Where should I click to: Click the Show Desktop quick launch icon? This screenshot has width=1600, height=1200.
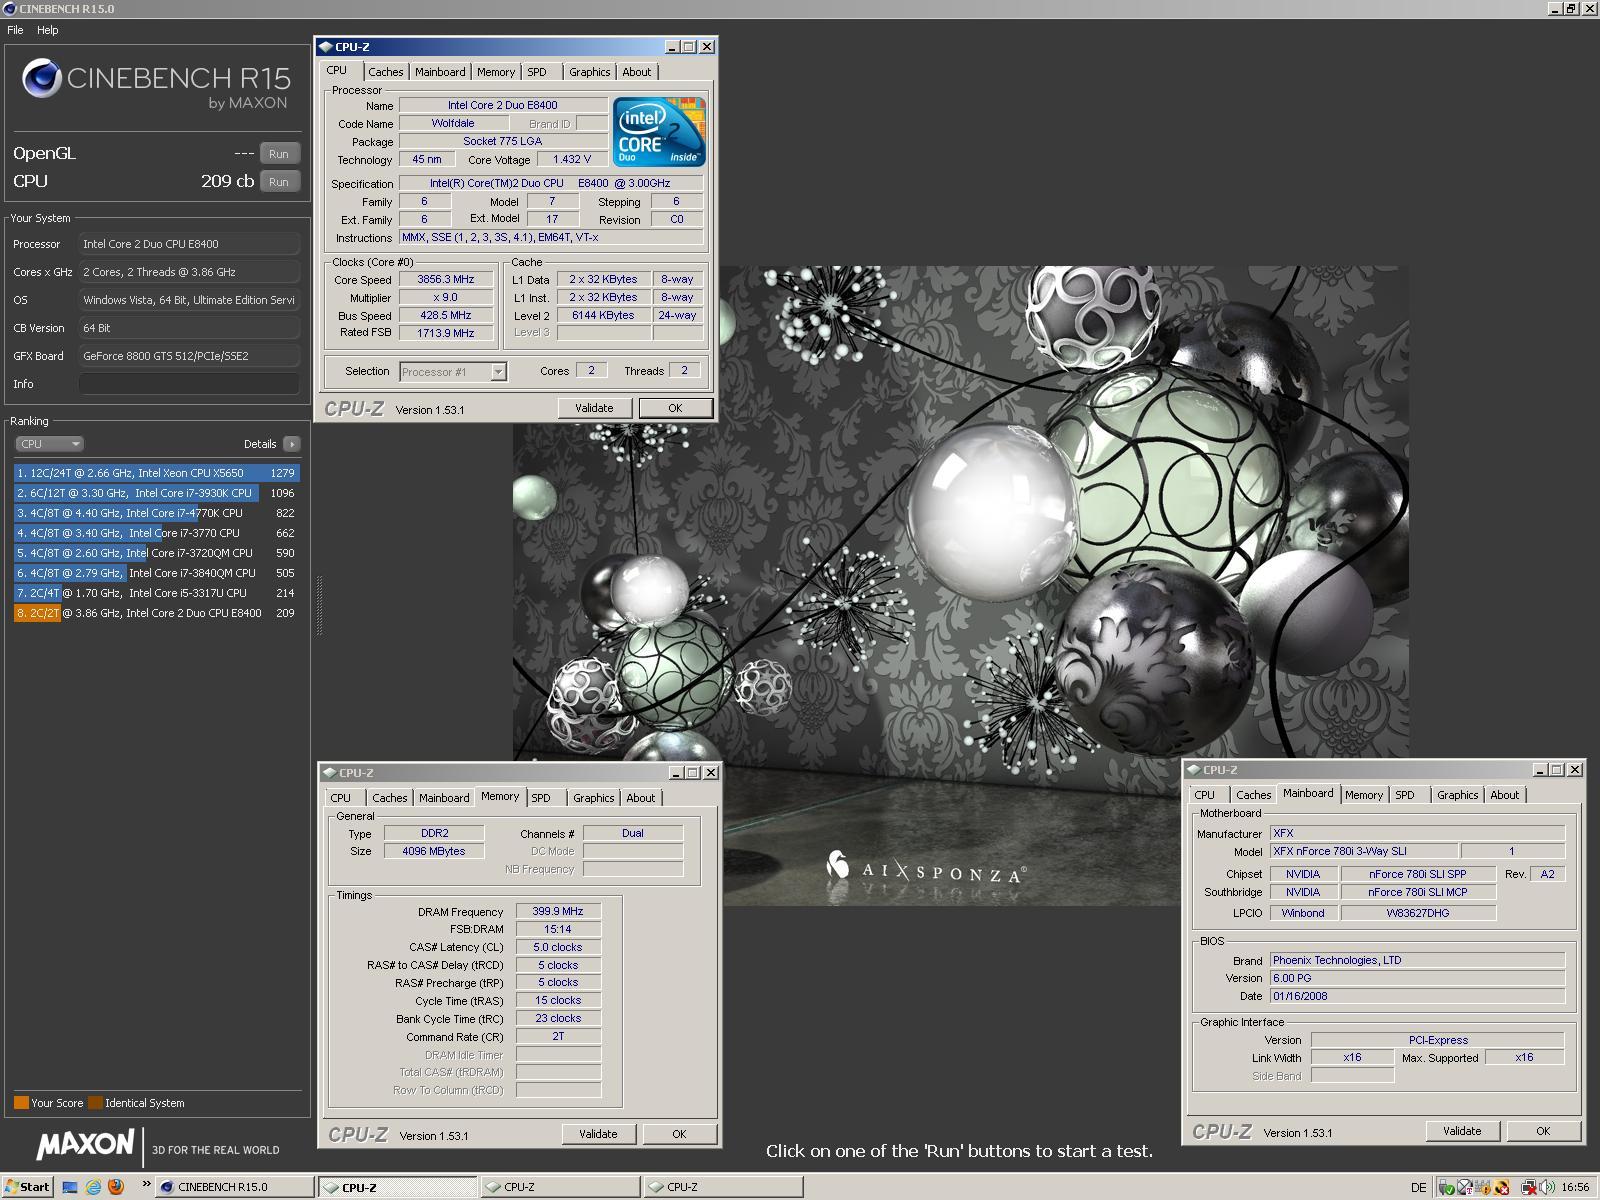[70, 1187]
